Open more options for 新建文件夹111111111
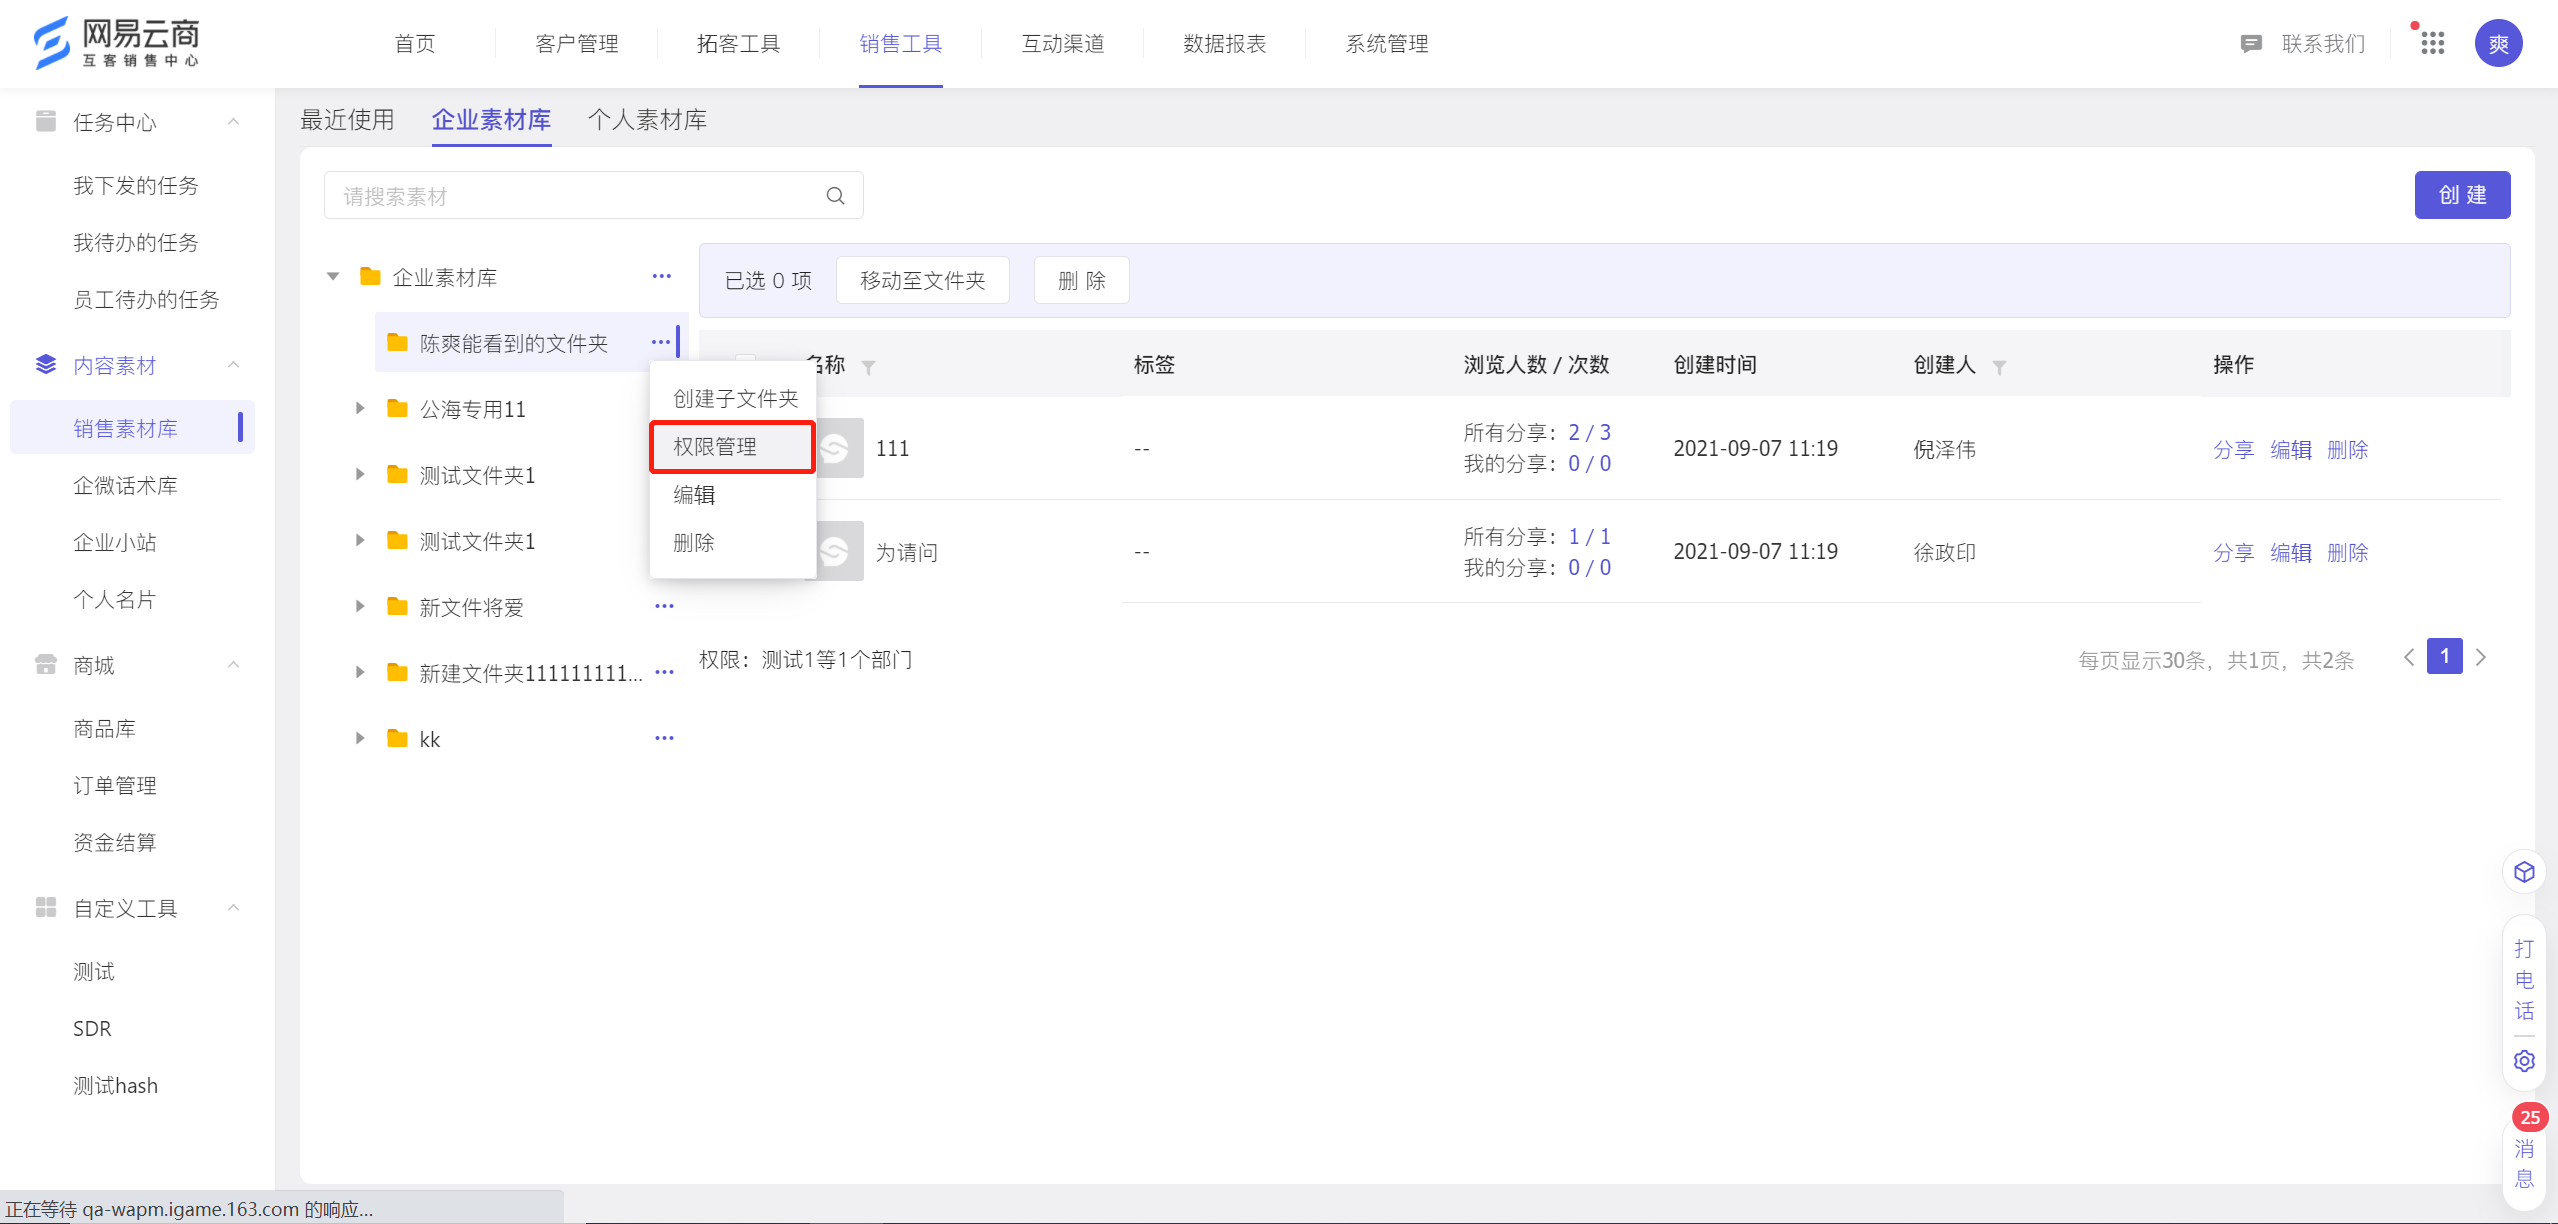The height and width of the screenshot is (1224, 2558). [664, 672]
